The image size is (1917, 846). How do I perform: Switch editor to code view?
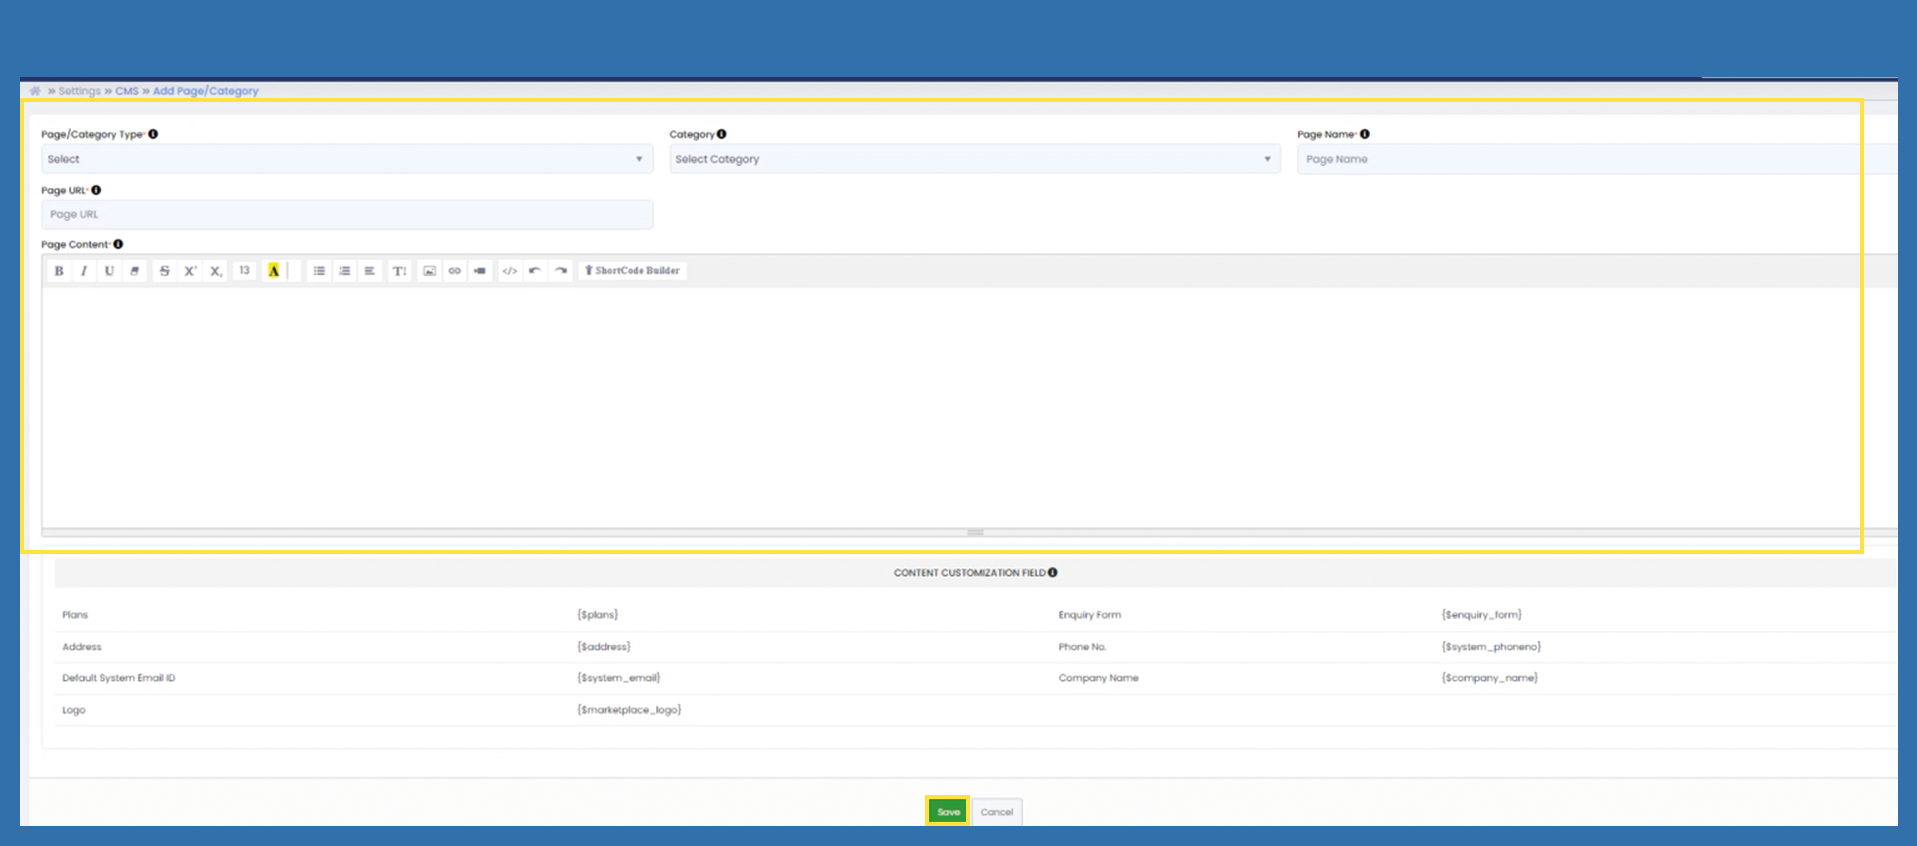[509, 271]
